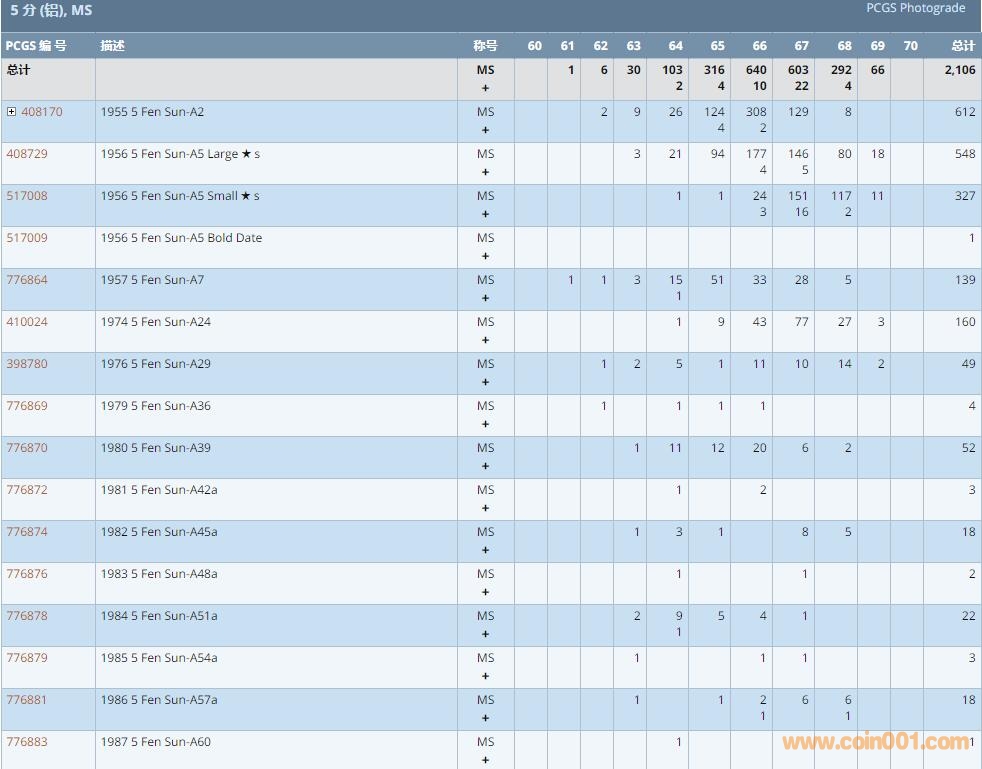982x769 pixels.
Task: Open entry 398780 for 1976 5 Fen
Action: click(27, 364)
